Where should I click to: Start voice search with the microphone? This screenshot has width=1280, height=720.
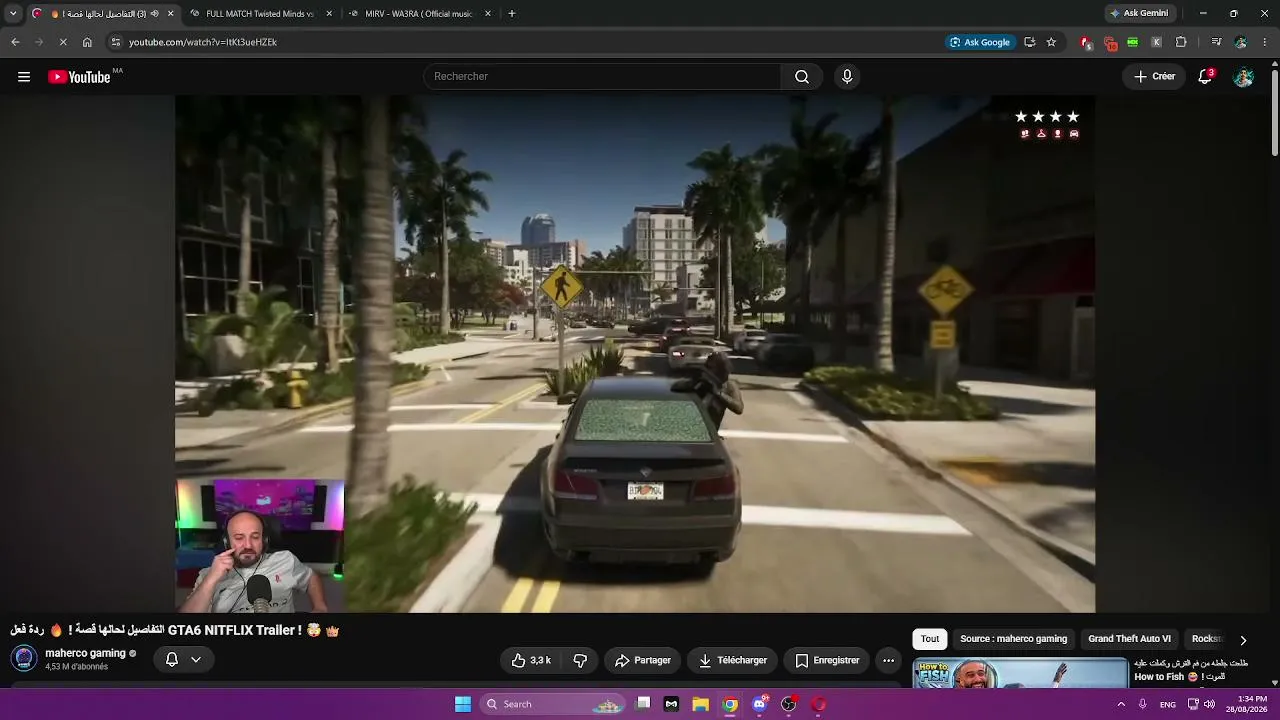847,77
